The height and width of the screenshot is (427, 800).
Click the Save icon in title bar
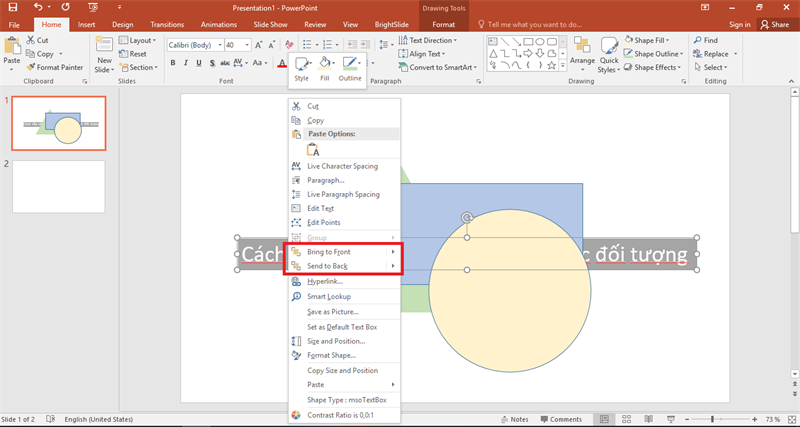pyautogui.click(x=12, y=7)
